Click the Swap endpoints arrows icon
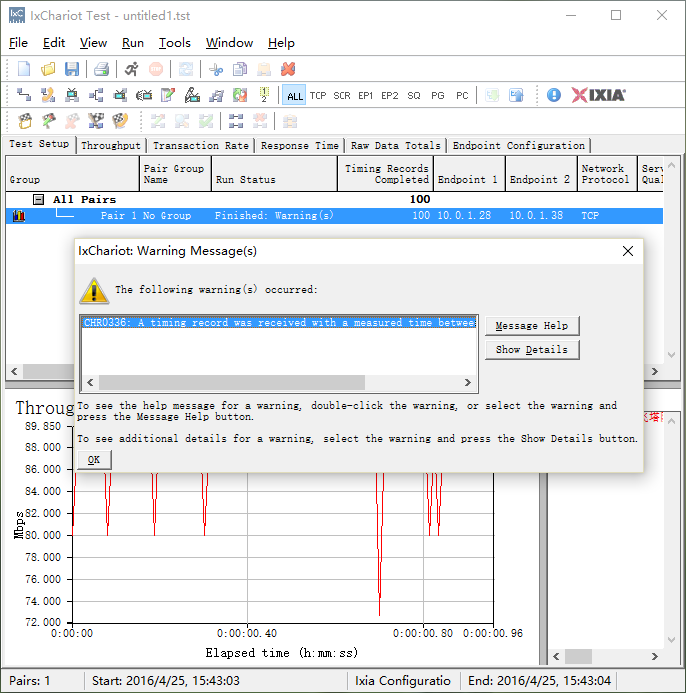686x693 pixels. [x=240, y=95]
